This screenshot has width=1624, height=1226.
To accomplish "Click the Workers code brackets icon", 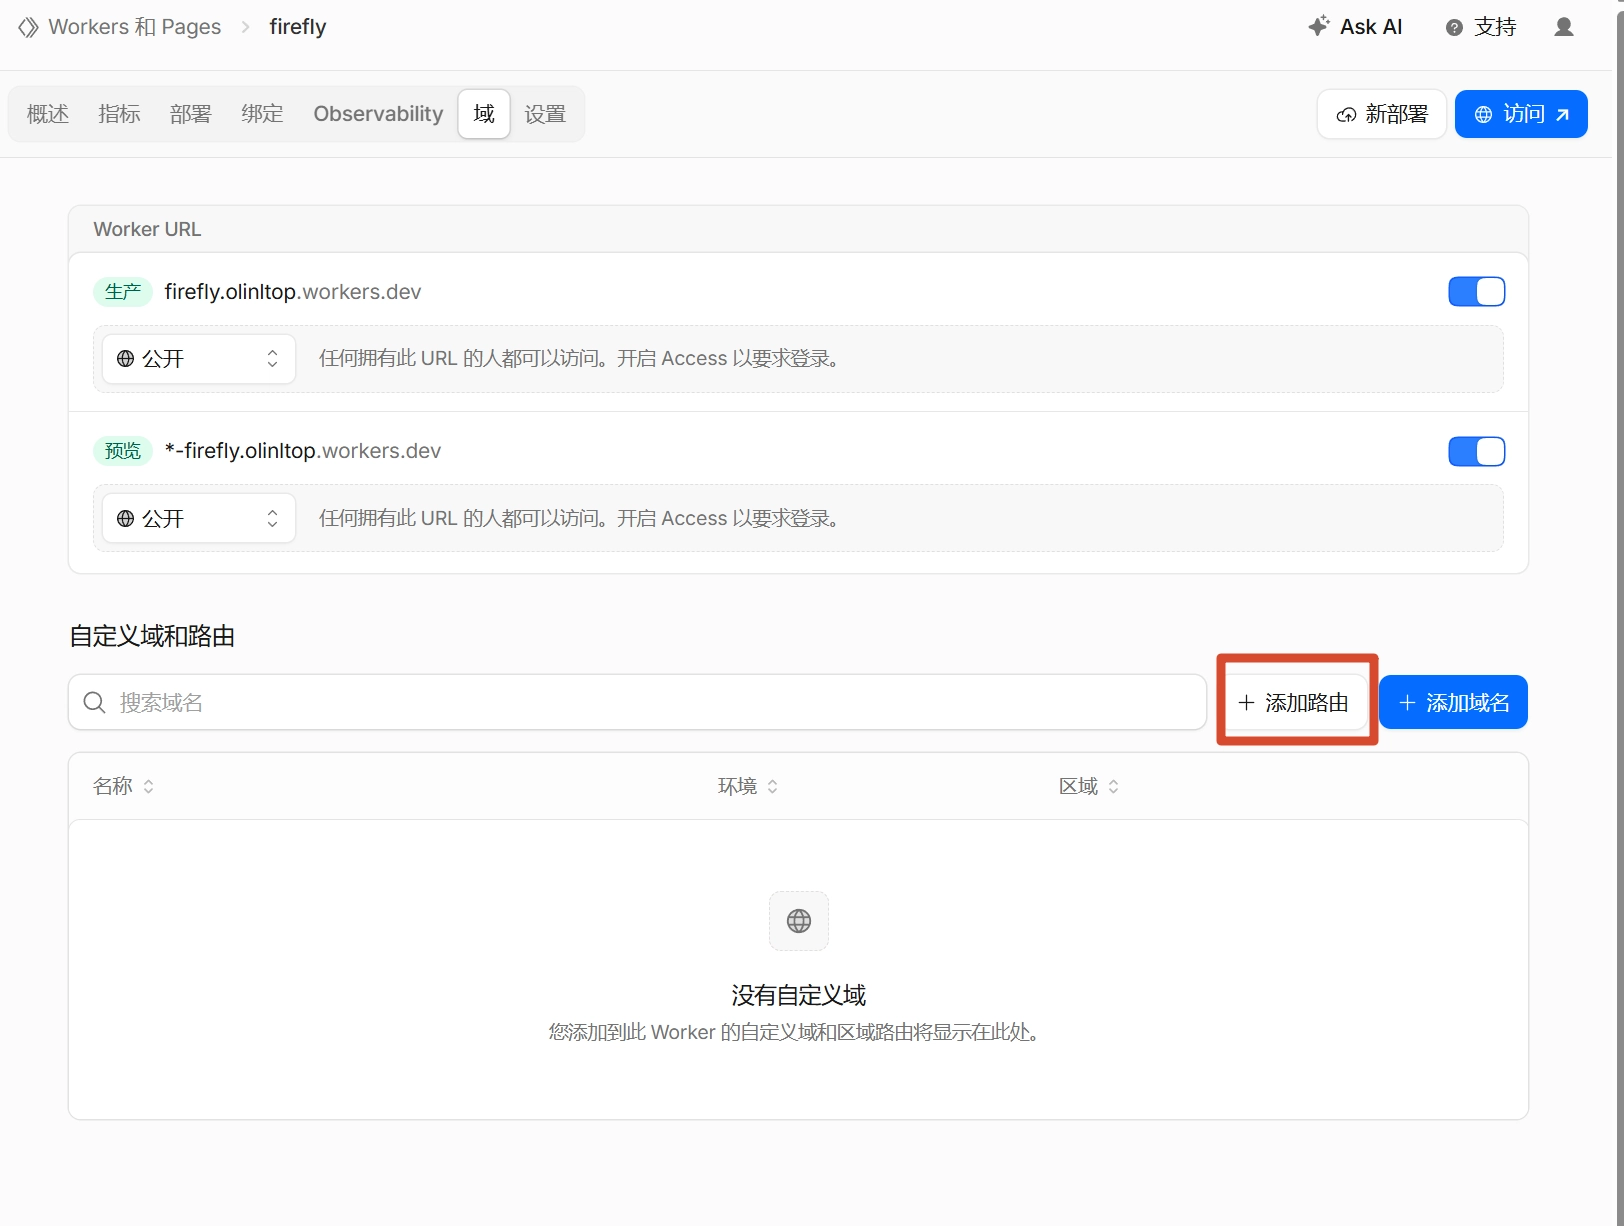I will point(28,27).
